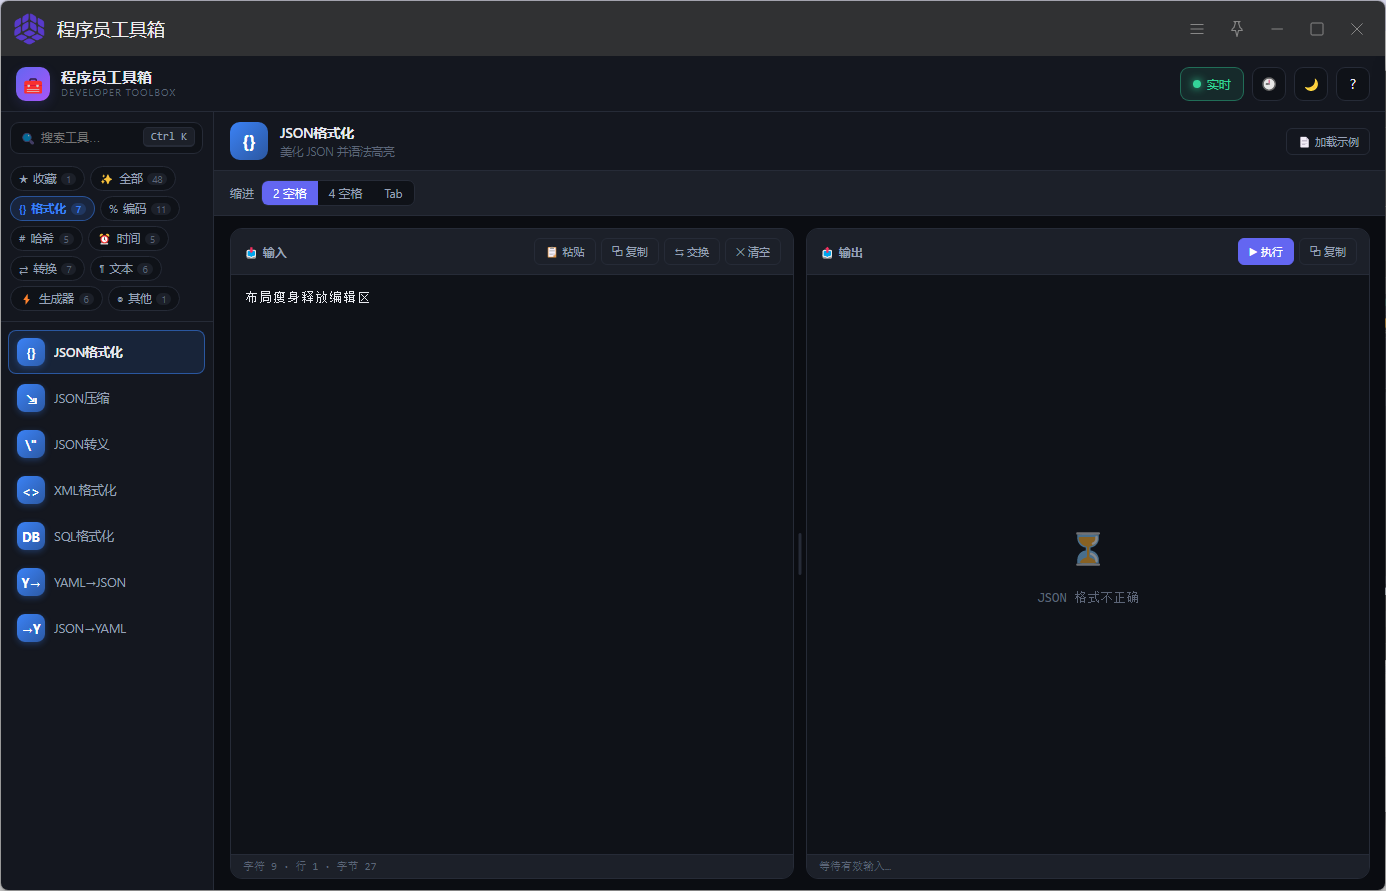Set indent to 4 空格
The width and height of the screenshot is (1386, 891).
[x=345, y=193]
